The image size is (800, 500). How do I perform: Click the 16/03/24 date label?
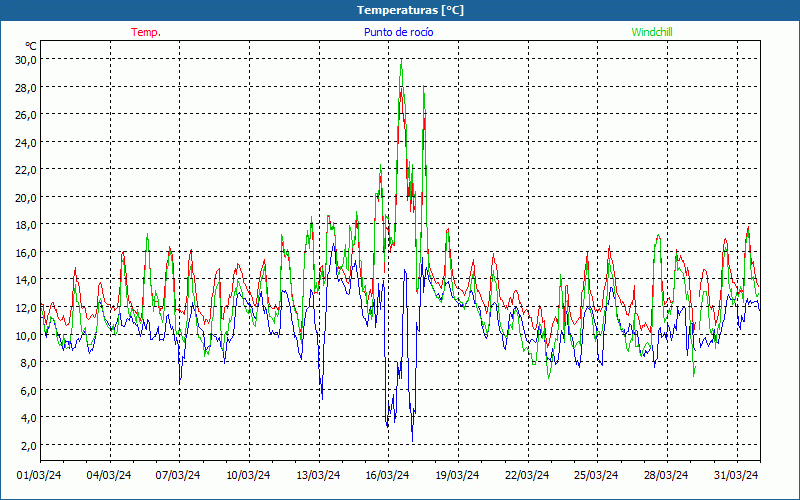pyautogui.click(x=387, y=475)
